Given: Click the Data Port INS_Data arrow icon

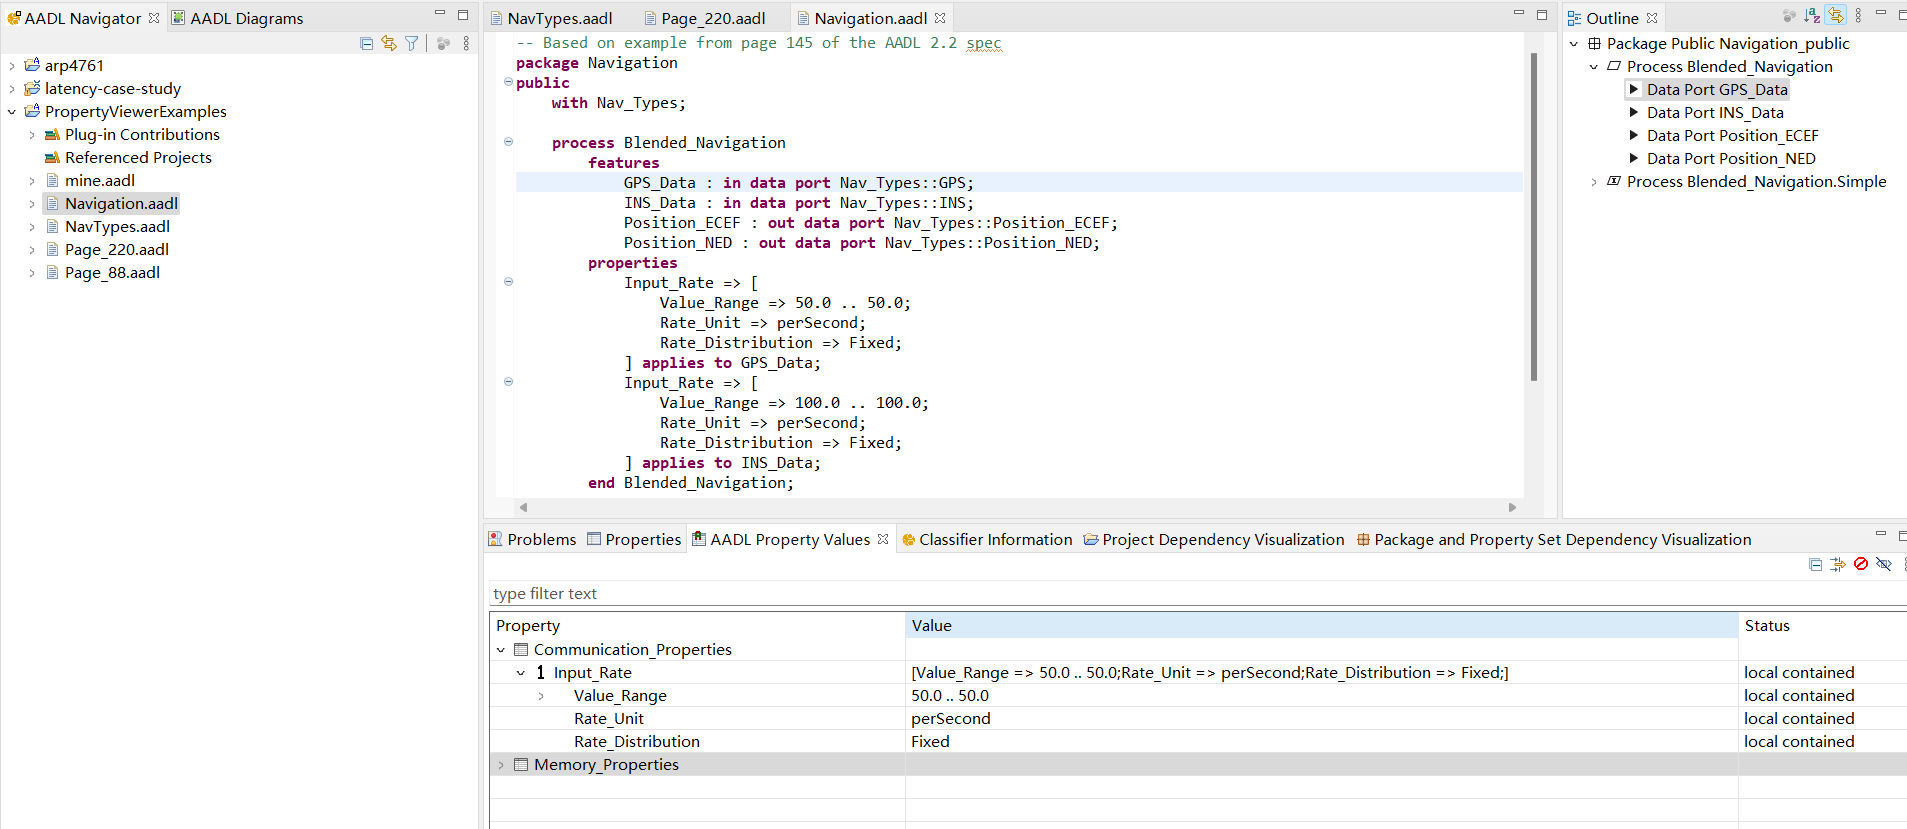Looking at the screenshot, I should pos(1634,112).
